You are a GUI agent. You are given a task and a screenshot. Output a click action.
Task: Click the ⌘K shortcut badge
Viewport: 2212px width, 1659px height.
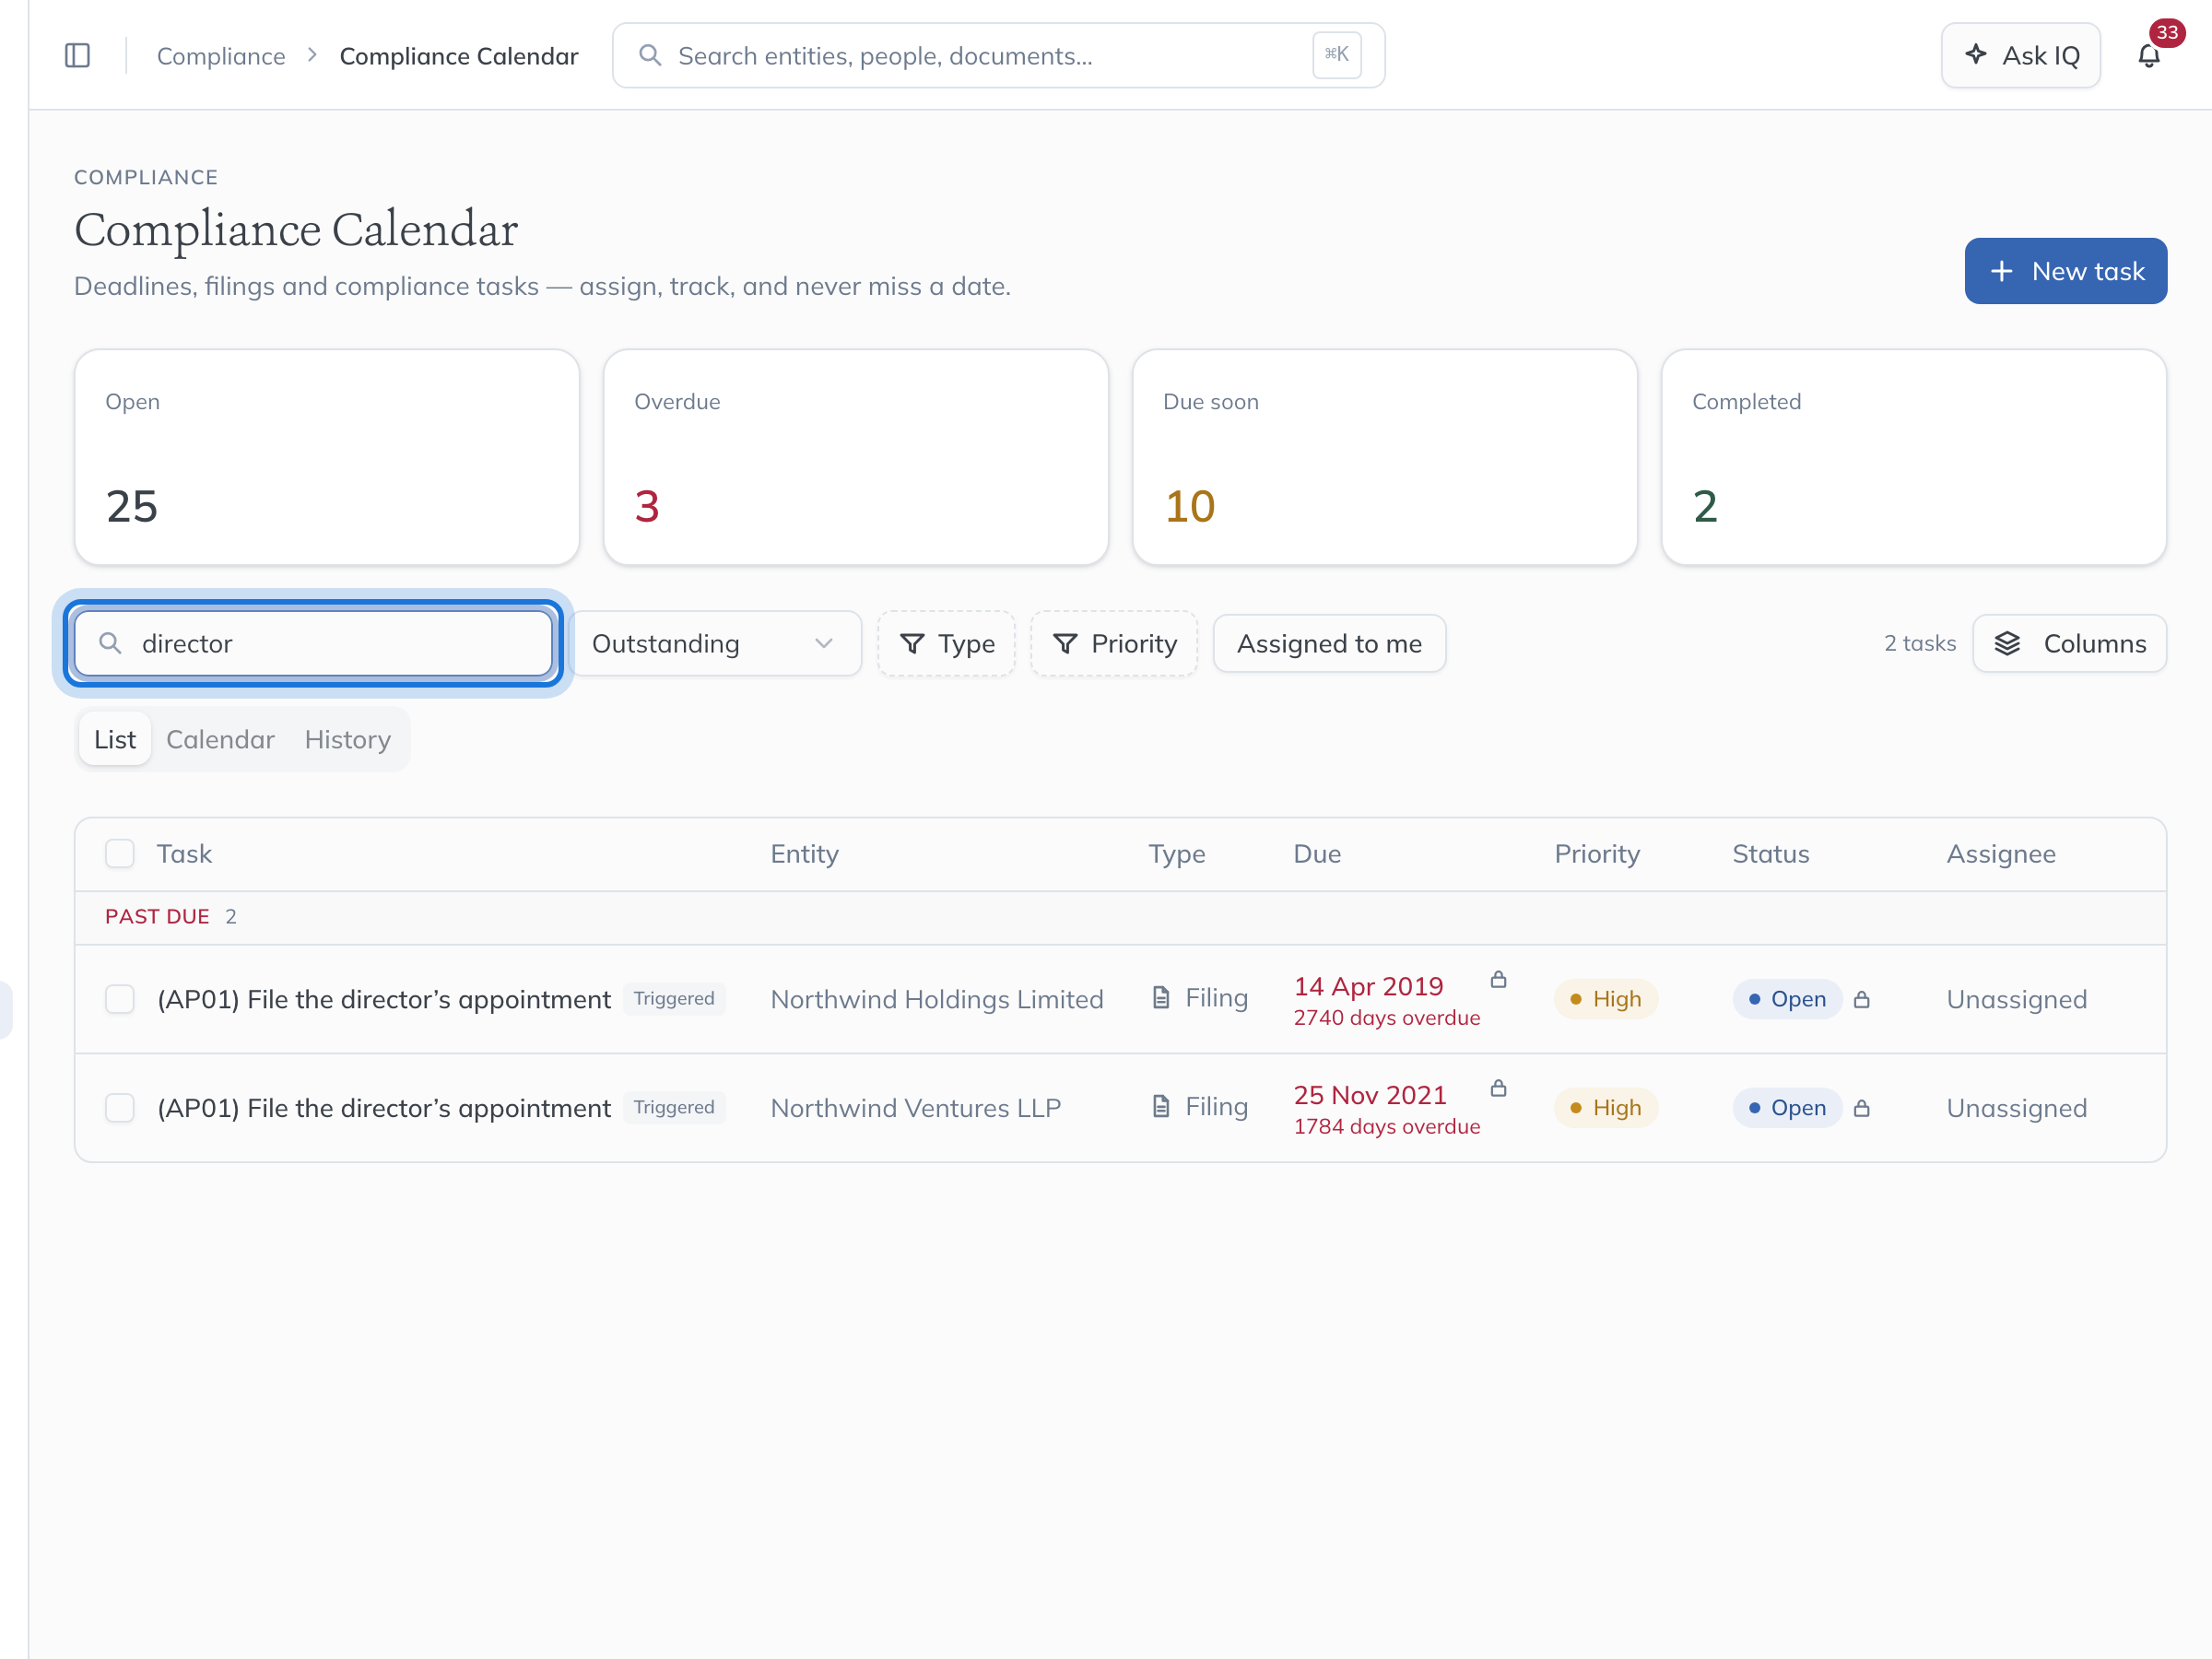tap(1337, 55)
